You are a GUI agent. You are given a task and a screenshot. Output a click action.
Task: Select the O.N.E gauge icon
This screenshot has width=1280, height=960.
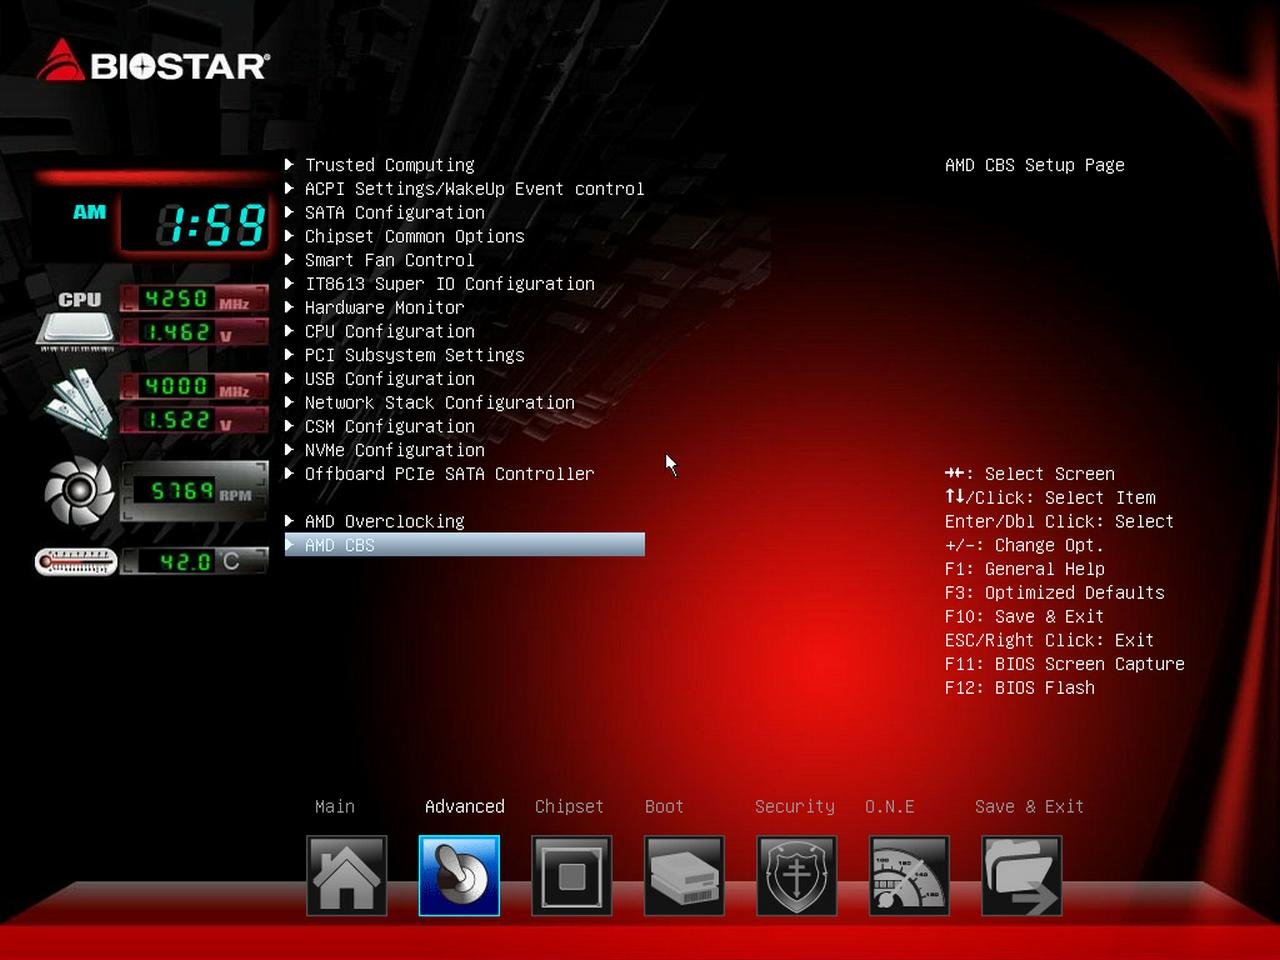tap(909, 876)
